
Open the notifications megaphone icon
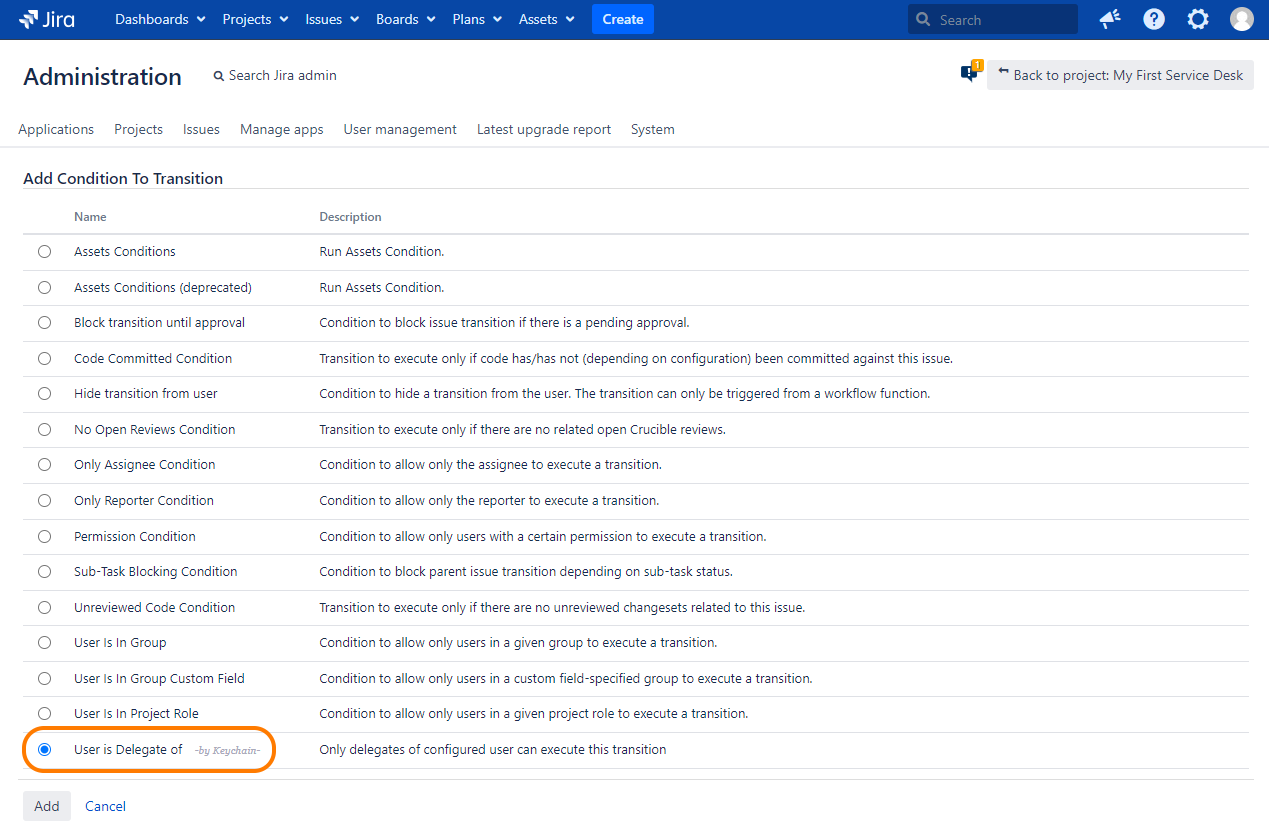tap(1110, 19)
